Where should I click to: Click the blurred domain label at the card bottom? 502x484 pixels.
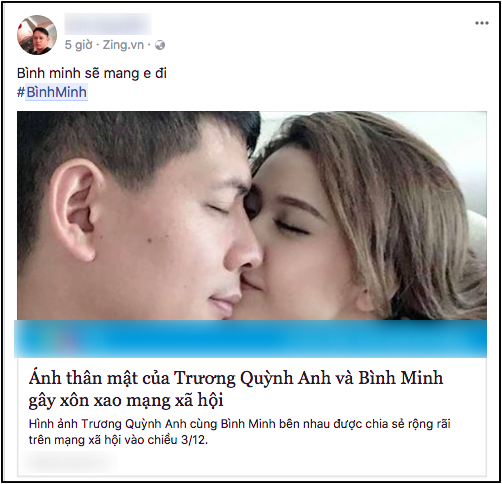pyautogui.click(x=69, y=461)
